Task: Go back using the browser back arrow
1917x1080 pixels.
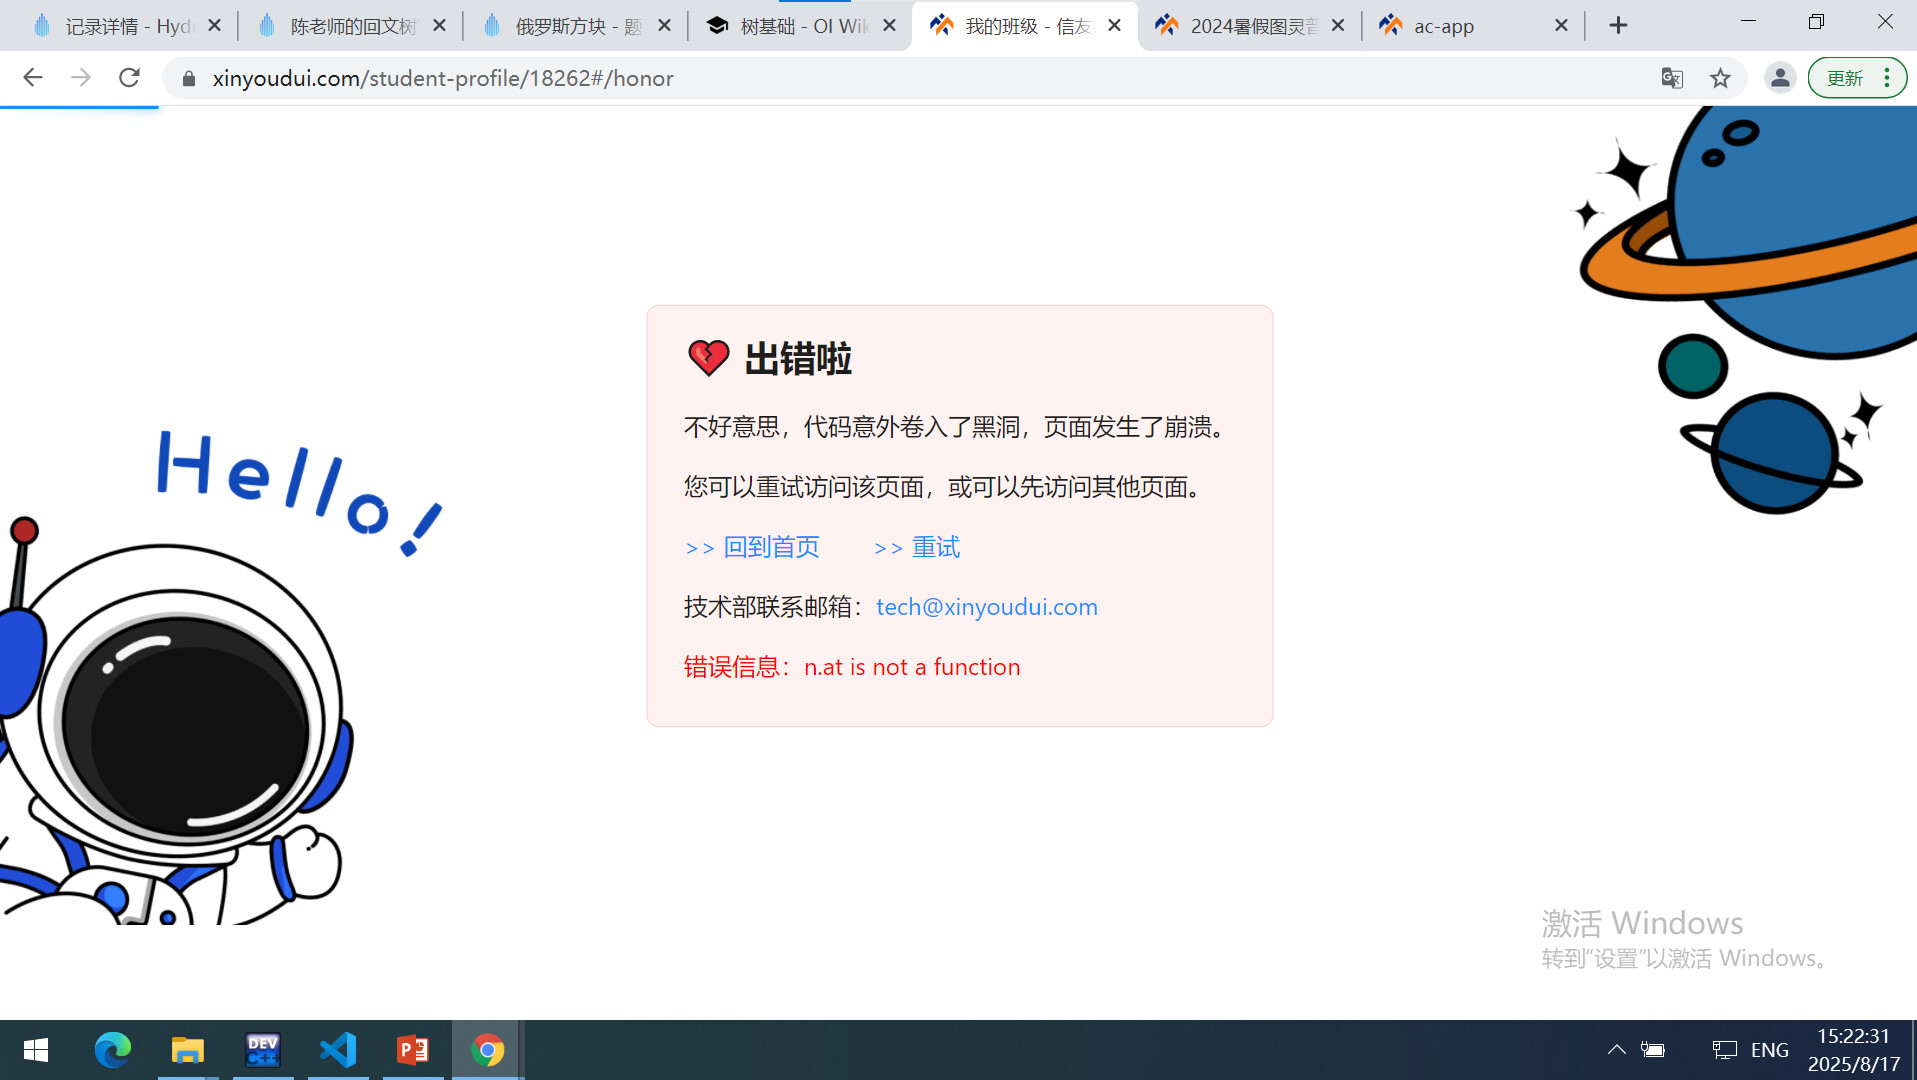Action: click(33, 78)
